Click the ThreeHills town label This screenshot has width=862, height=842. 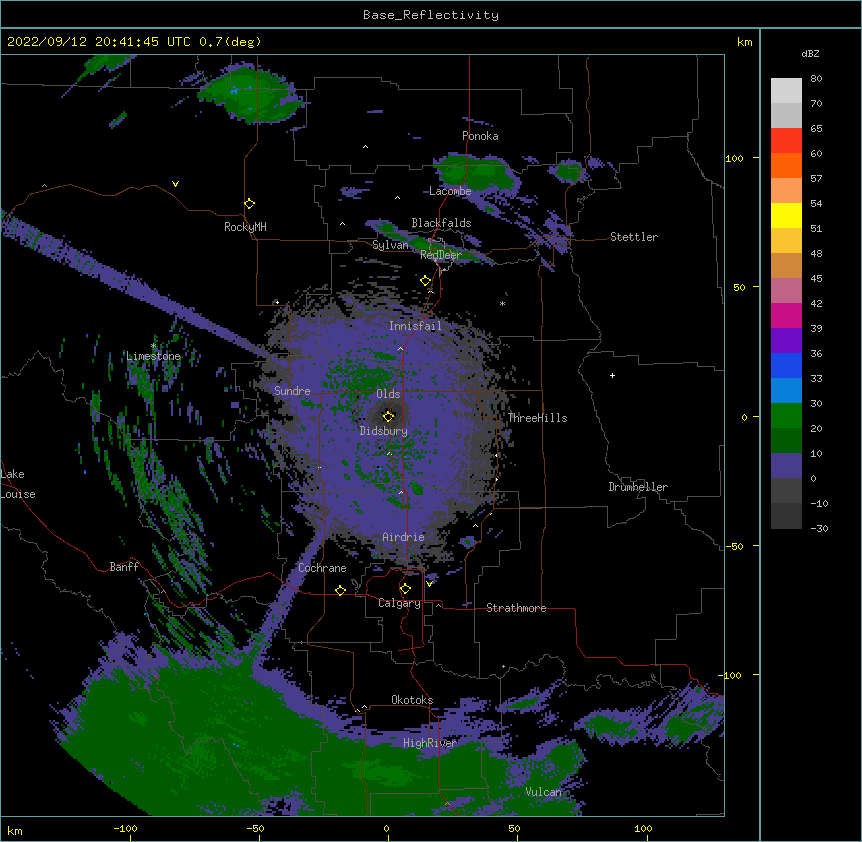click(537, 418)
